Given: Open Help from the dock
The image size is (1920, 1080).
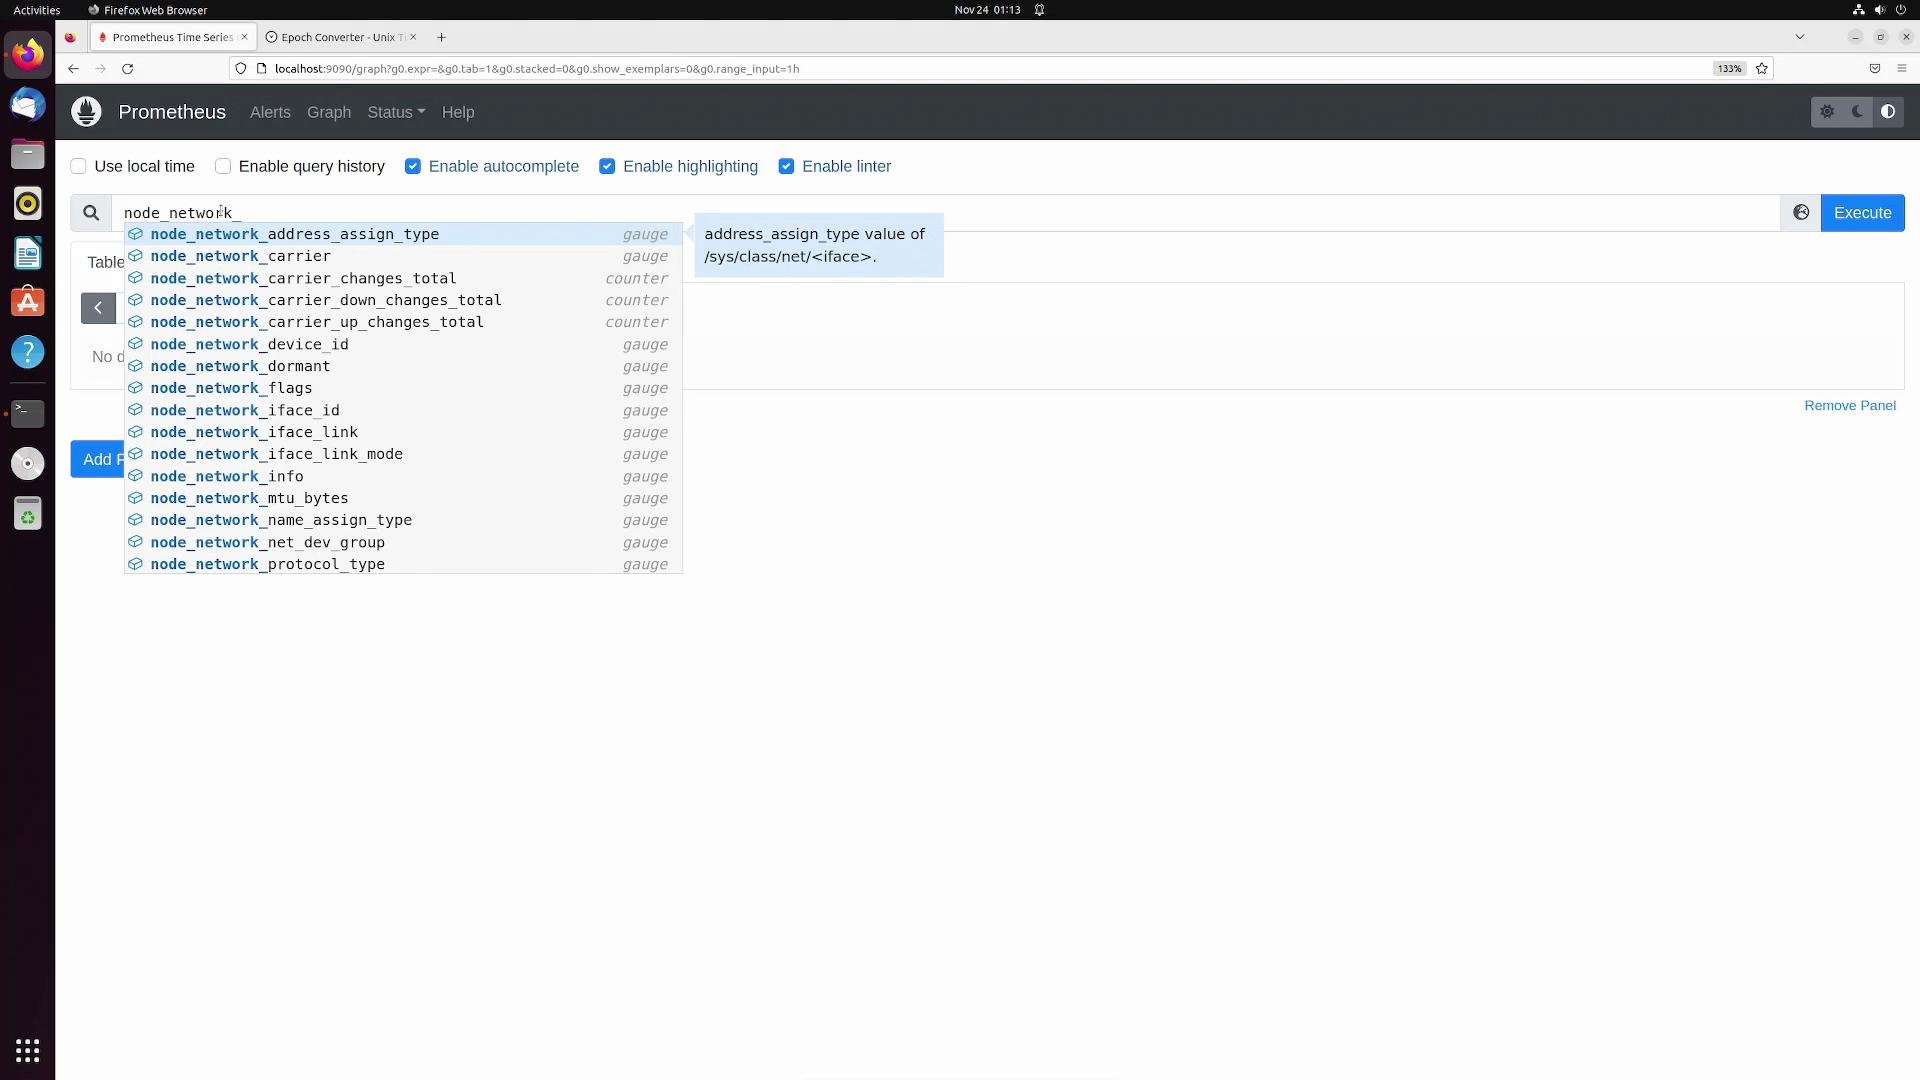Looking at the screenshot, I should coord(28,352).
